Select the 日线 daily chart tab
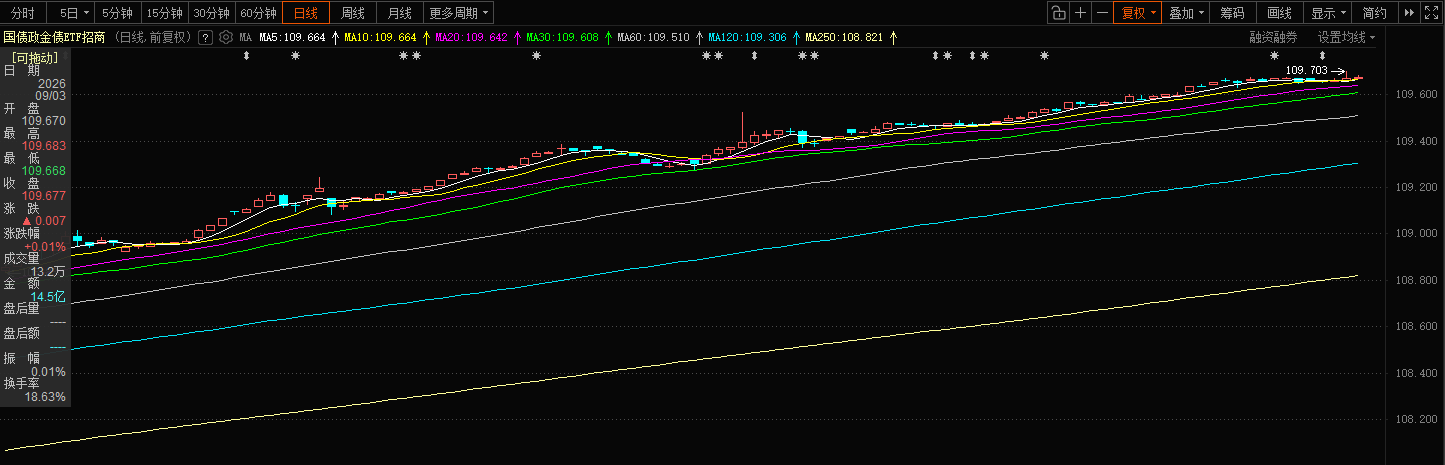This screenshot has width=1445, height=465. click(x=306, y=13)
